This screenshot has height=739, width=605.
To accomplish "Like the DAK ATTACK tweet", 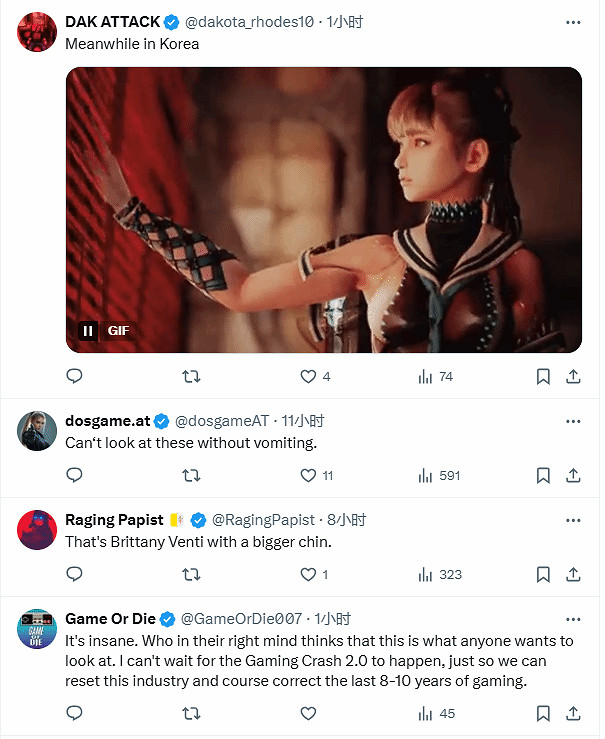I will pyautogui.click(x=309, y=376).
